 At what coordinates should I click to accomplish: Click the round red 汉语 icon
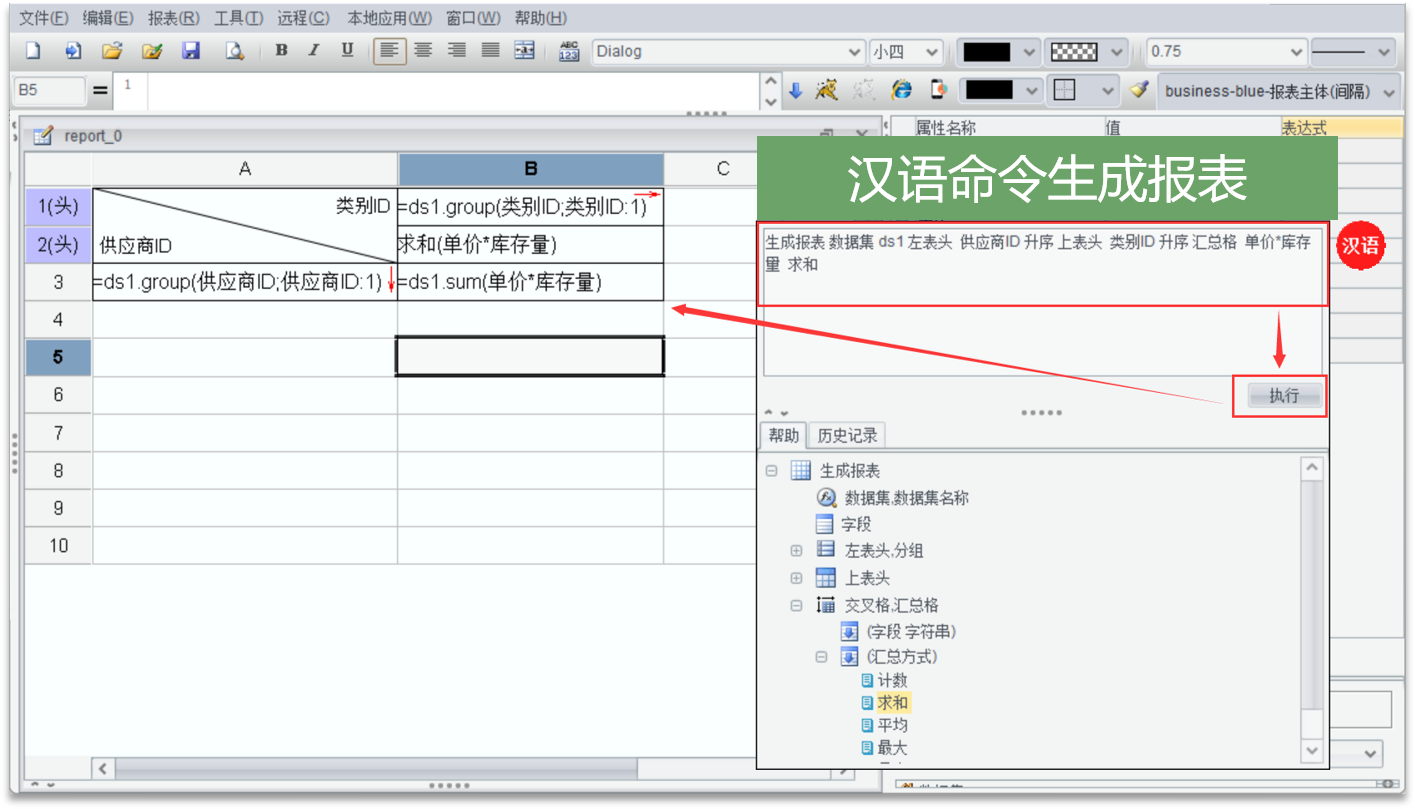[1359, 246]
